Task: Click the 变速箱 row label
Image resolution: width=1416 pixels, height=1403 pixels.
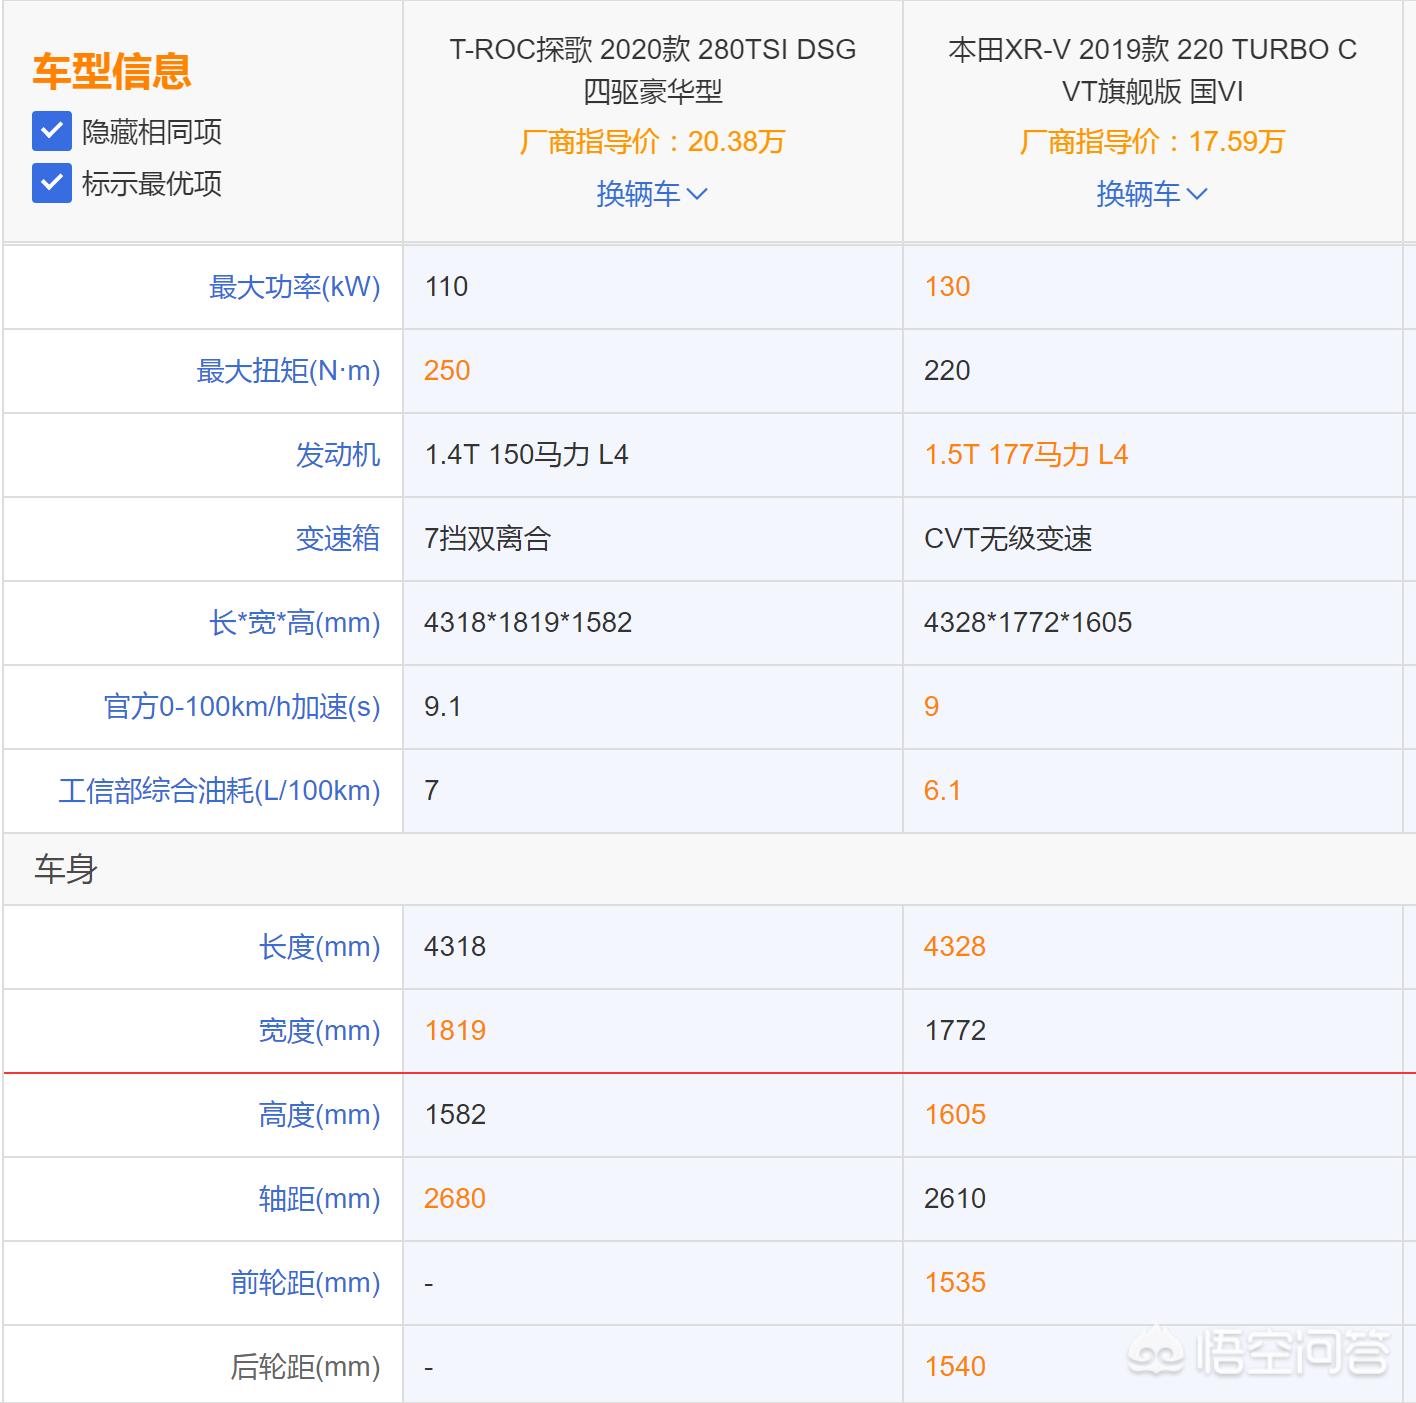Action: point(338,539)
